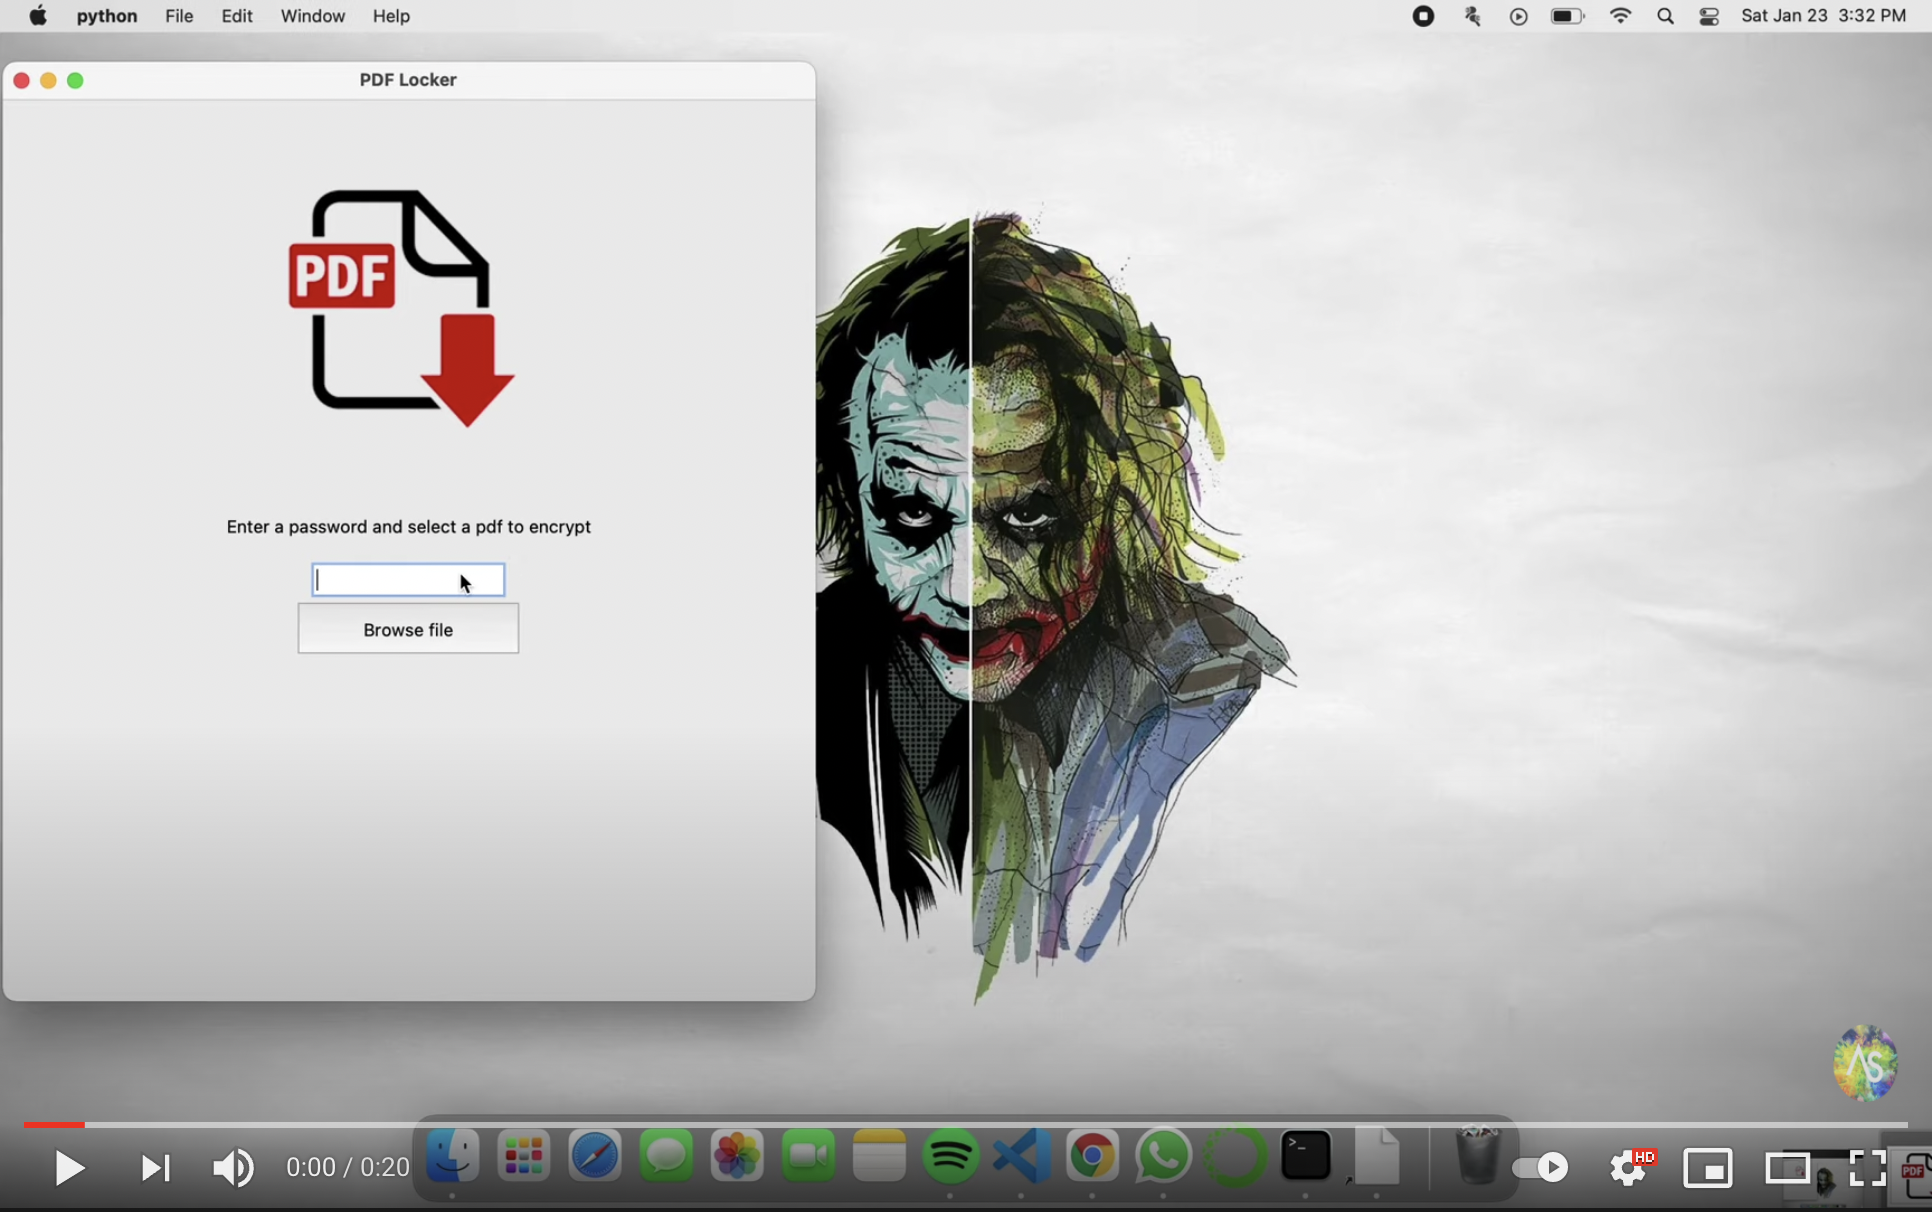
Task: Switch to theater mode
Action: pyautogui.click(x=1787, y=1167)
